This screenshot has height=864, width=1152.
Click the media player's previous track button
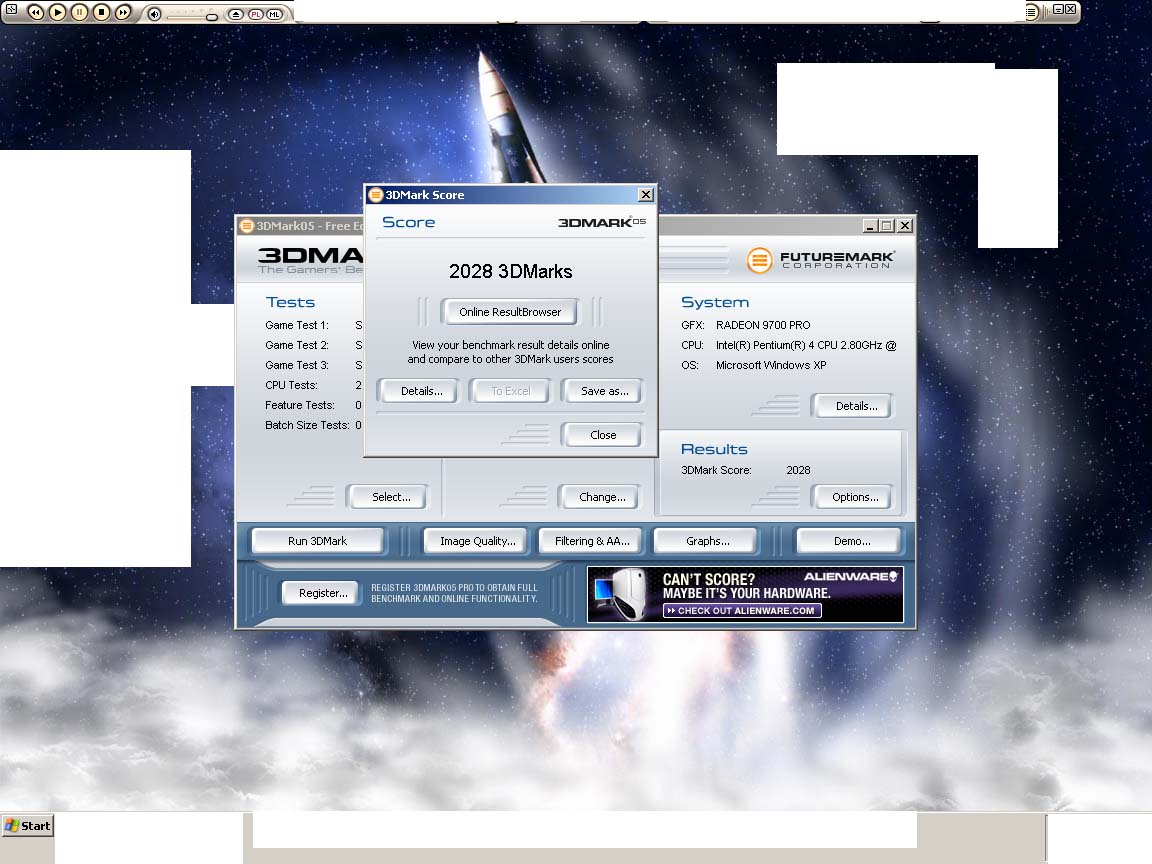[x=35, y=12]
